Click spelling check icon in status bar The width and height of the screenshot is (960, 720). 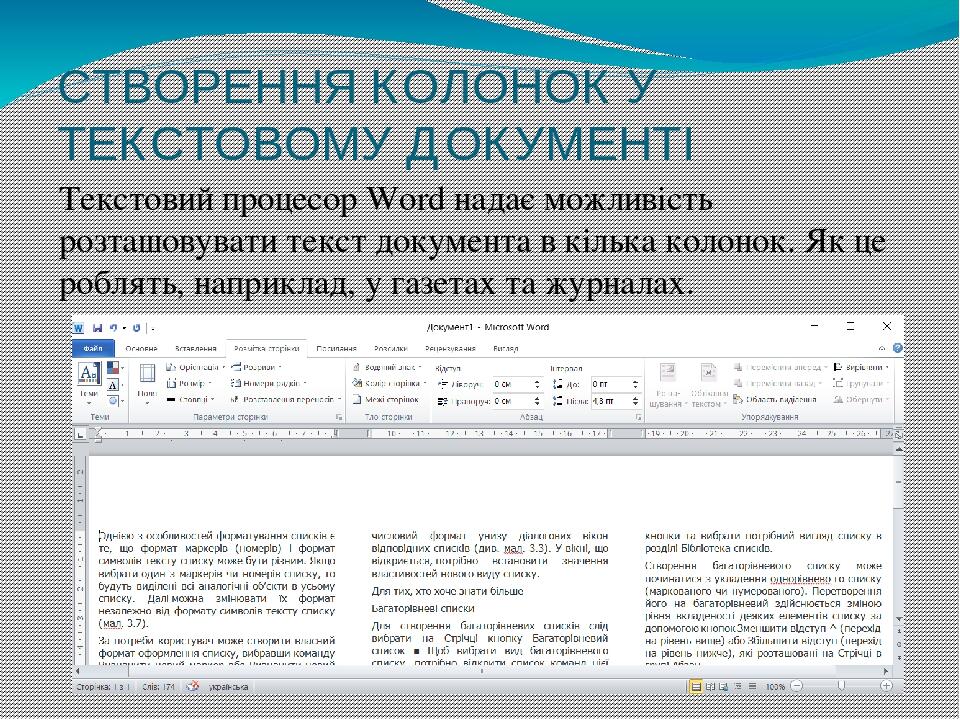[193, 686]
